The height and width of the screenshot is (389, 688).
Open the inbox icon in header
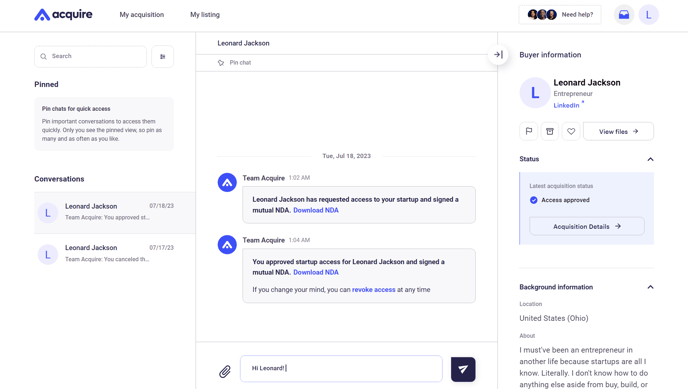coord(624,14)
